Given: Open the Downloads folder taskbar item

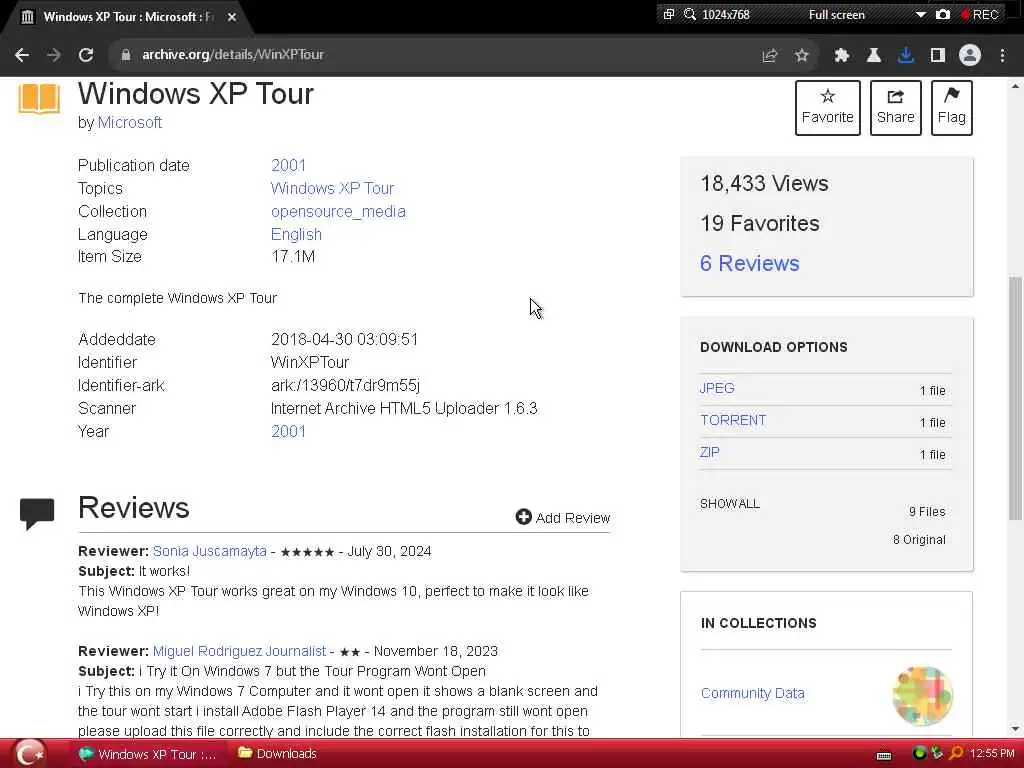Looking at the screenshot, I should [x=278, y=754].
